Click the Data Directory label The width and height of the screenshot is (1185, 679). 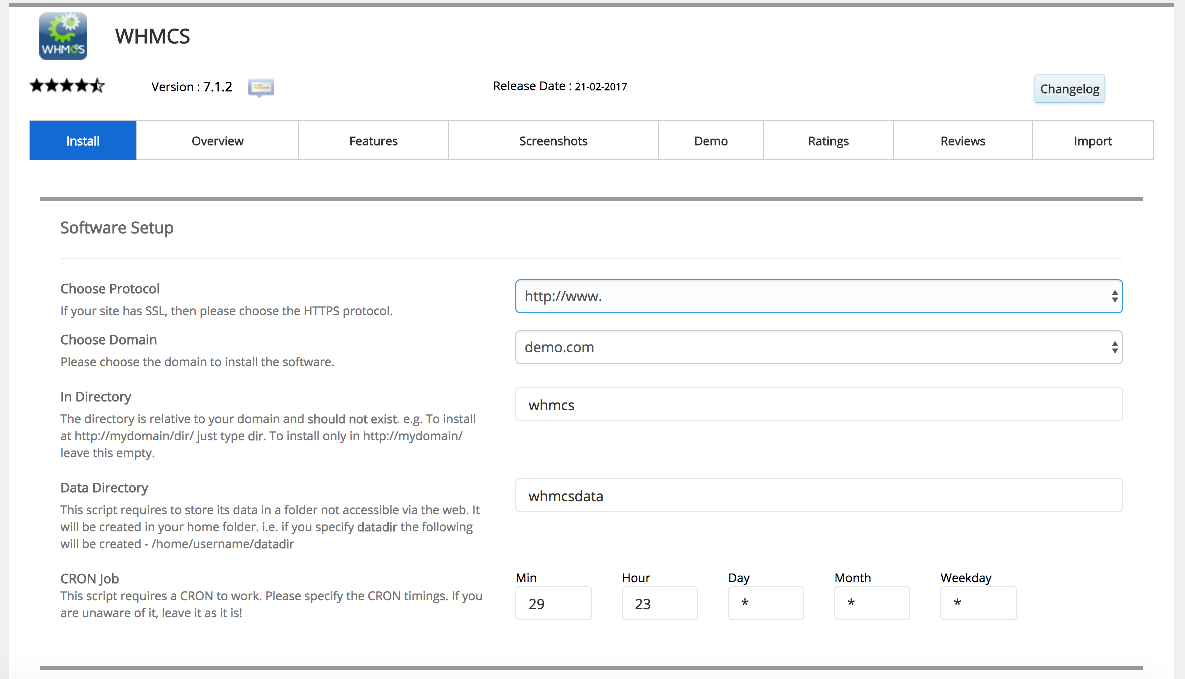pos(104,488)
